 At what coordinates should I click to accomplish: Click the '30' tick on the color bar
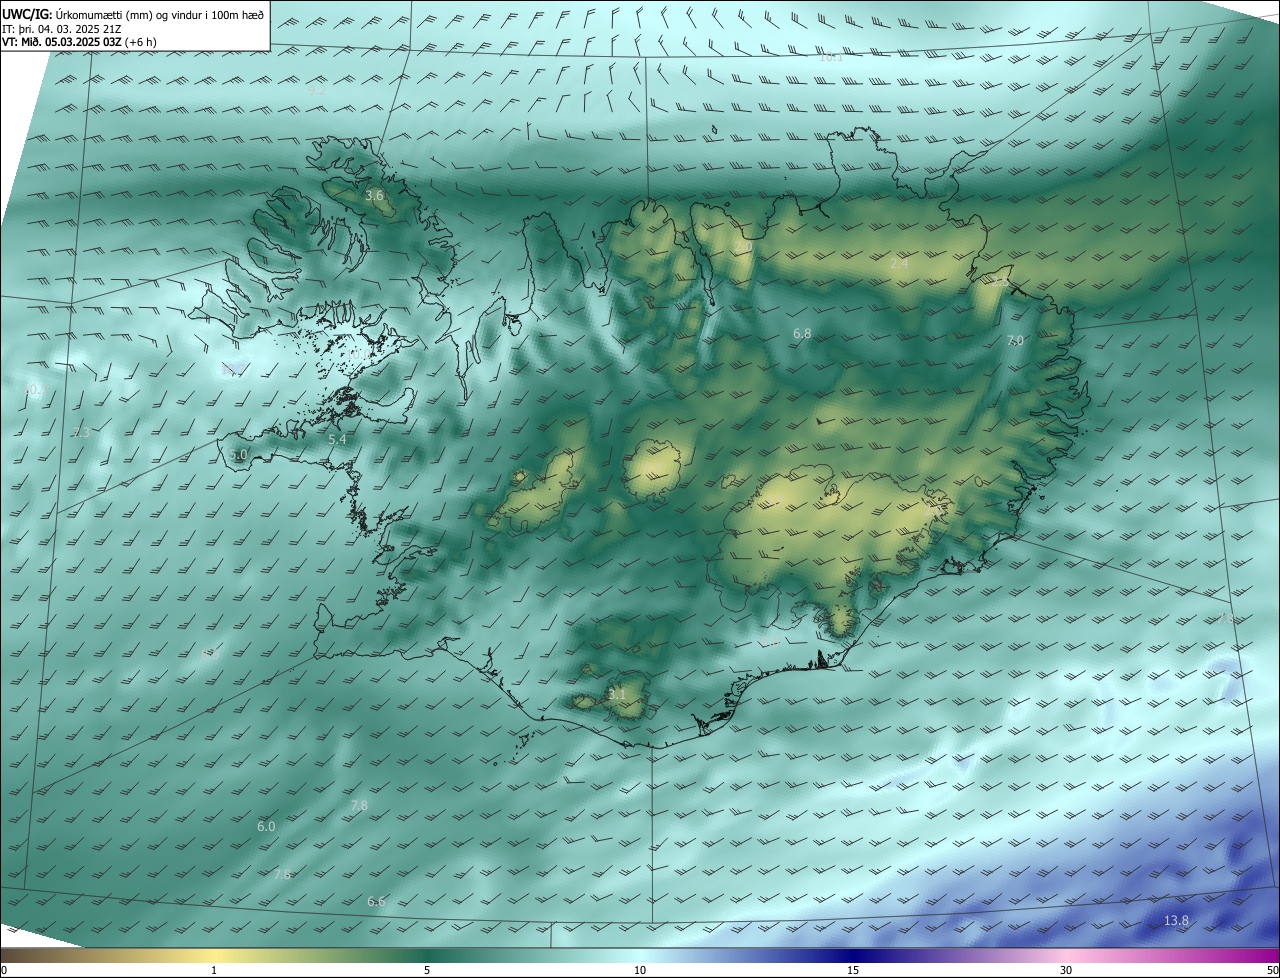coord(1066,970)
